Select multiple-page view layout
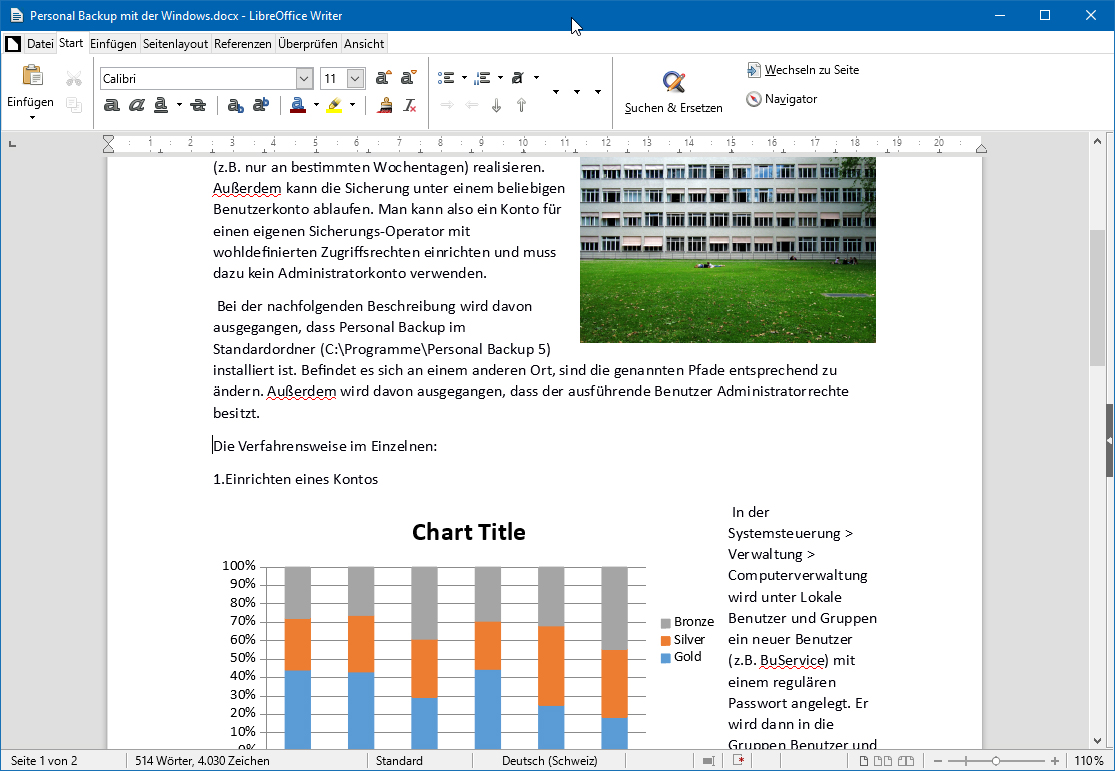Image resolution: width=1115 pixels, height=771 pixels. point(882,760)
